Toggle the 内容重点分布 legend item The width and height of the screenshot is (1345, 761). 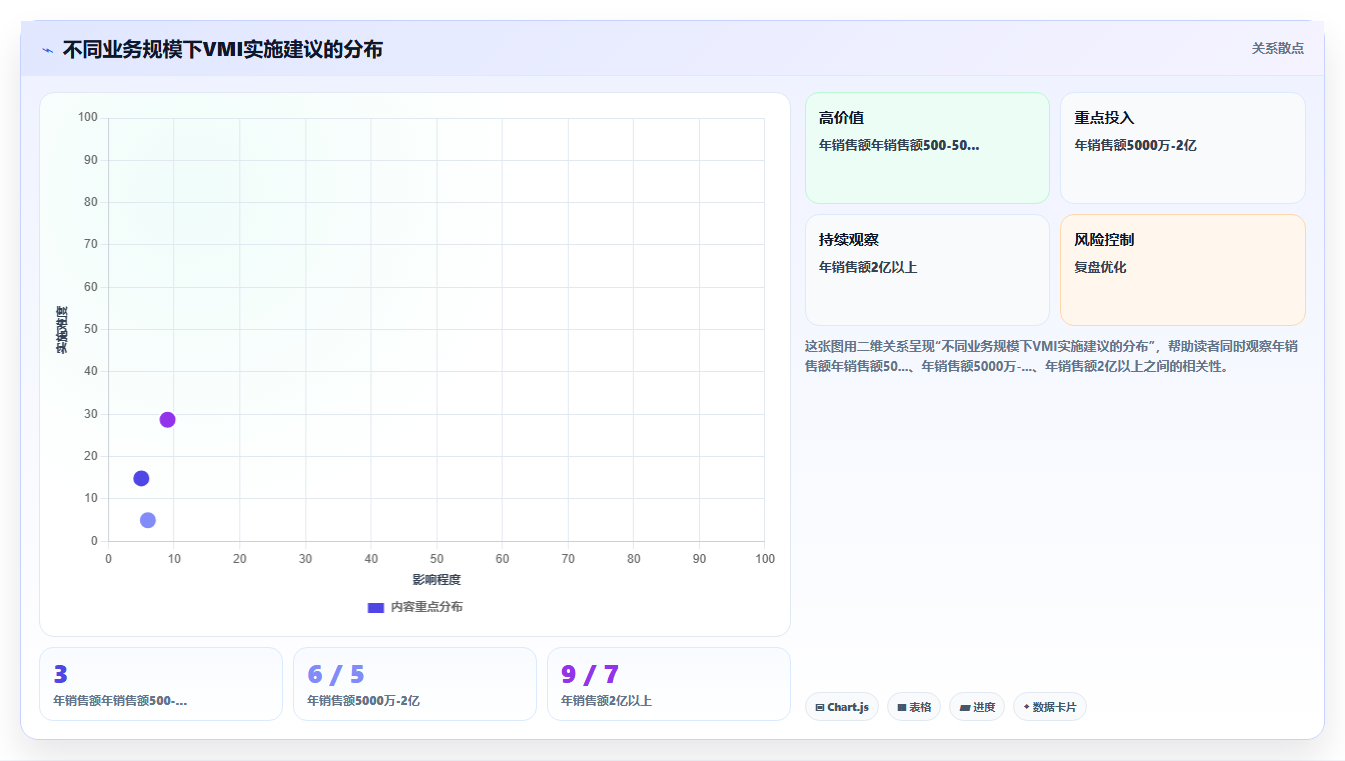tap(415, 607)
